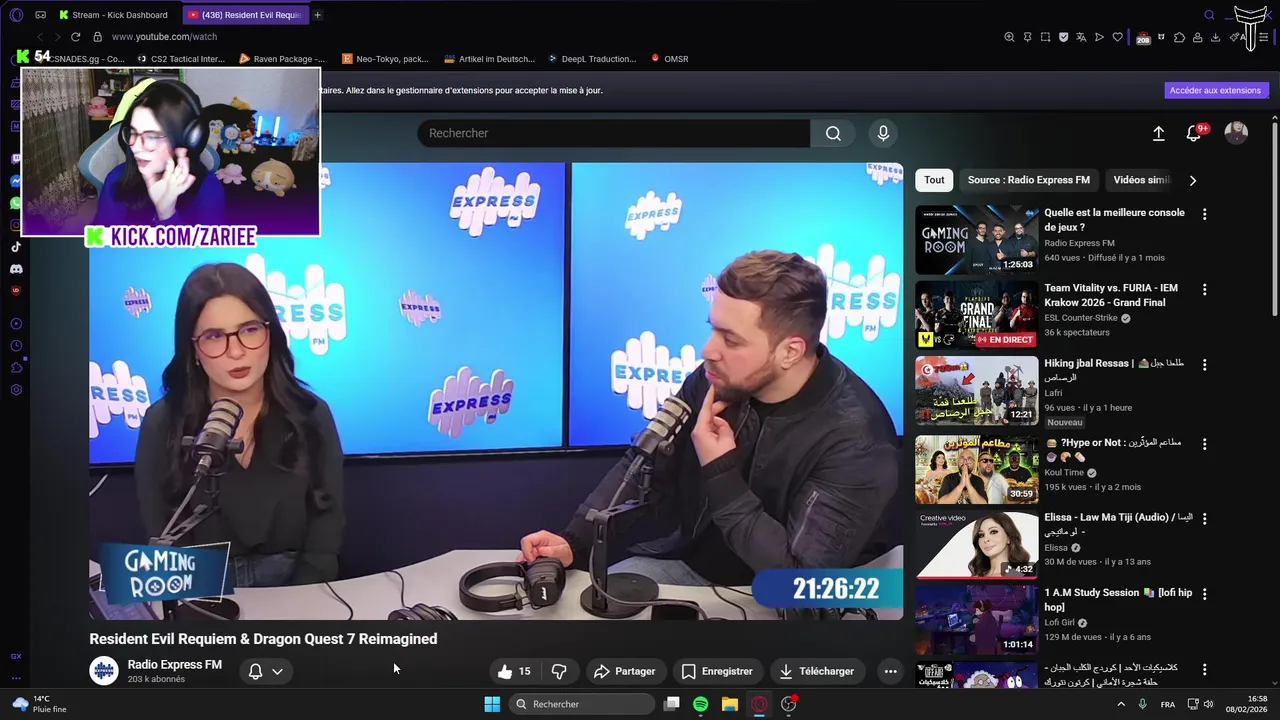Select the 'Tout' filter chip

tap(934, 180)
